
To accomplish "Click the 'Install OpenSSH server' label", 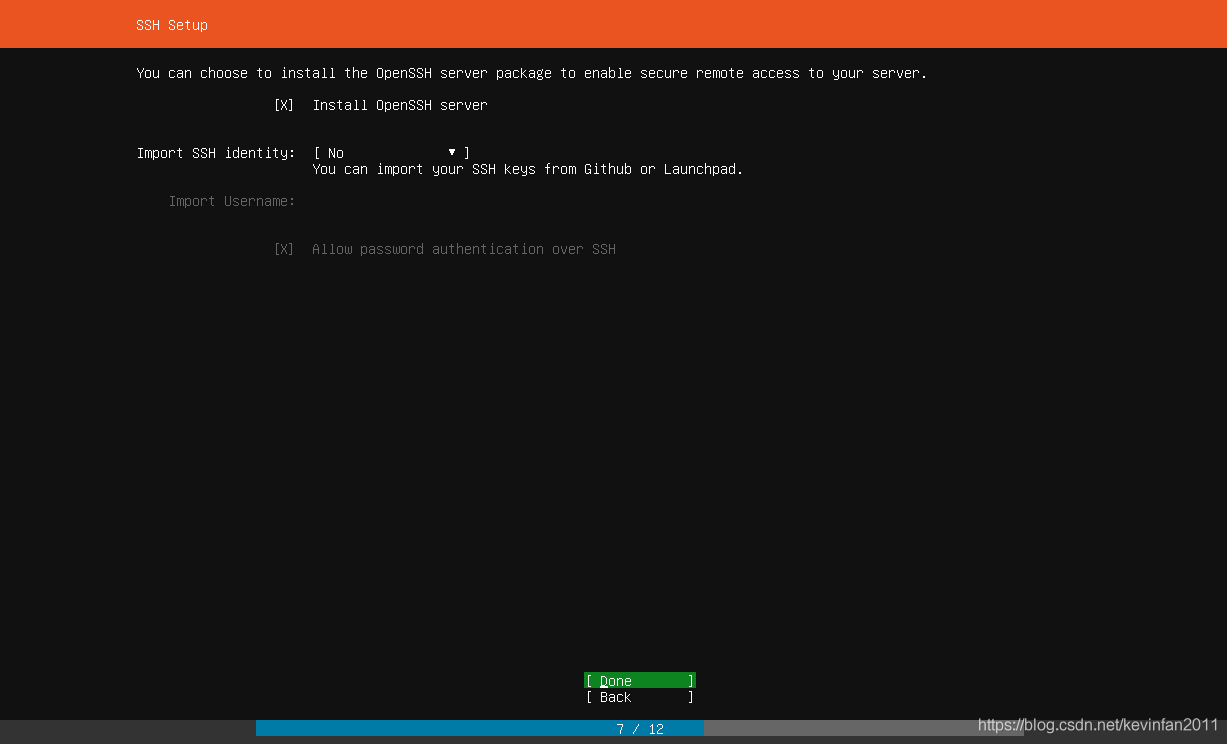I will (x=400, y=105).
